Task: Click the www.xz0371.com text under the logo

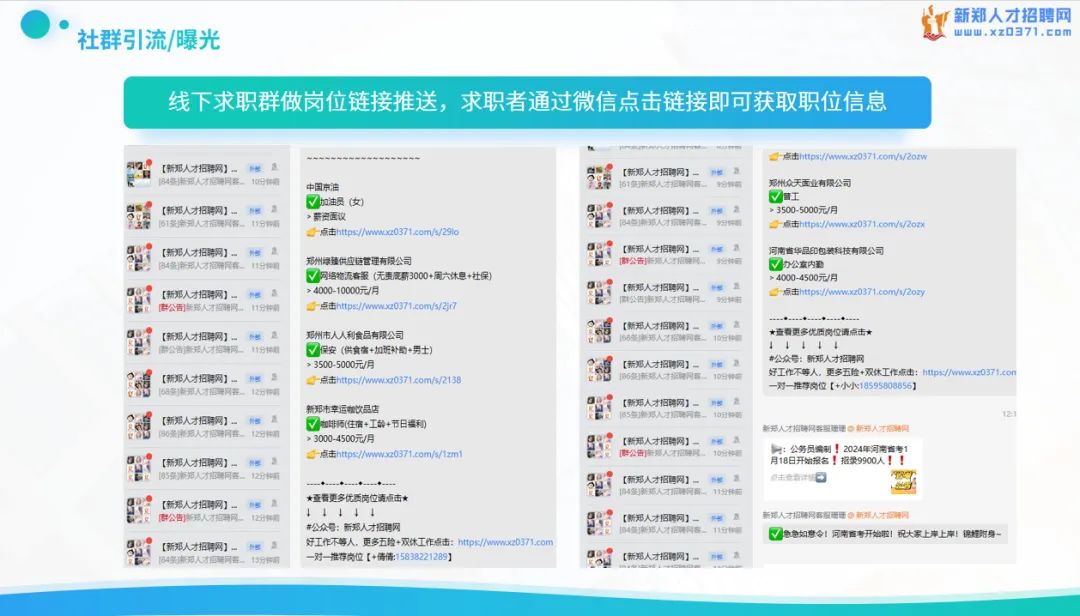Action: tap(1012, 32)
